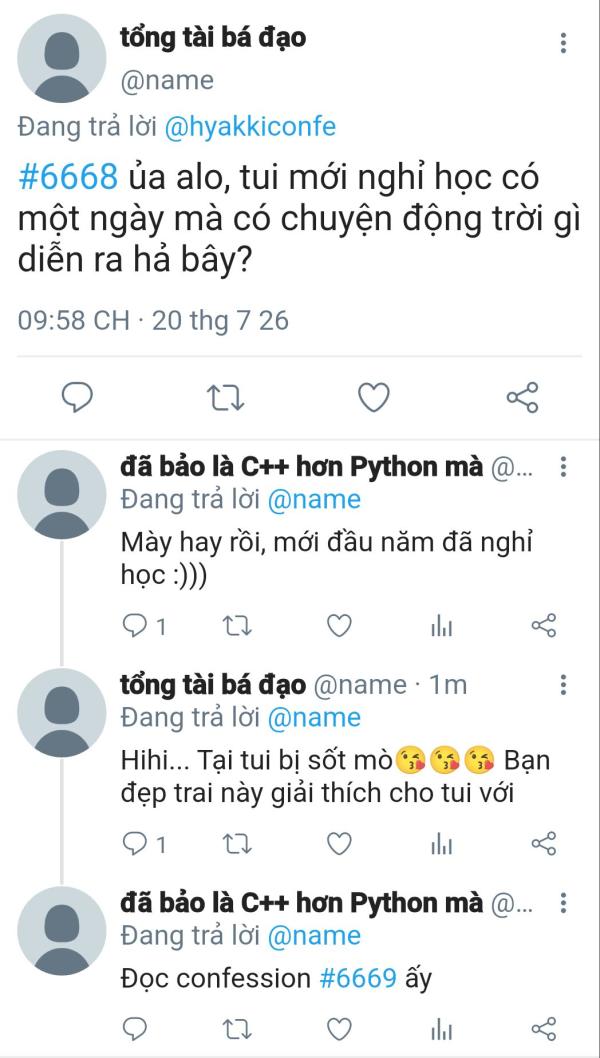Share the main tweet
The image size is (600, 1058).
coord(522,397)
